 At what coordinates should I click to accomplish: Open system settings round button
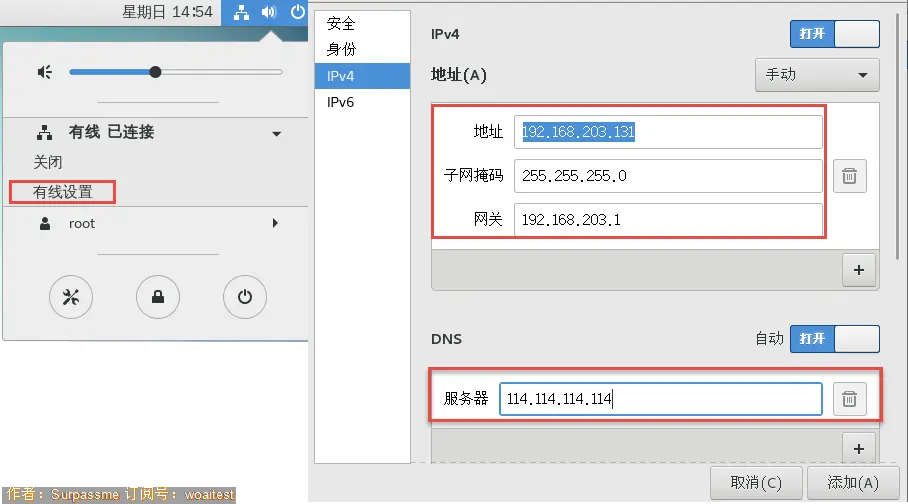coord(71,297)
